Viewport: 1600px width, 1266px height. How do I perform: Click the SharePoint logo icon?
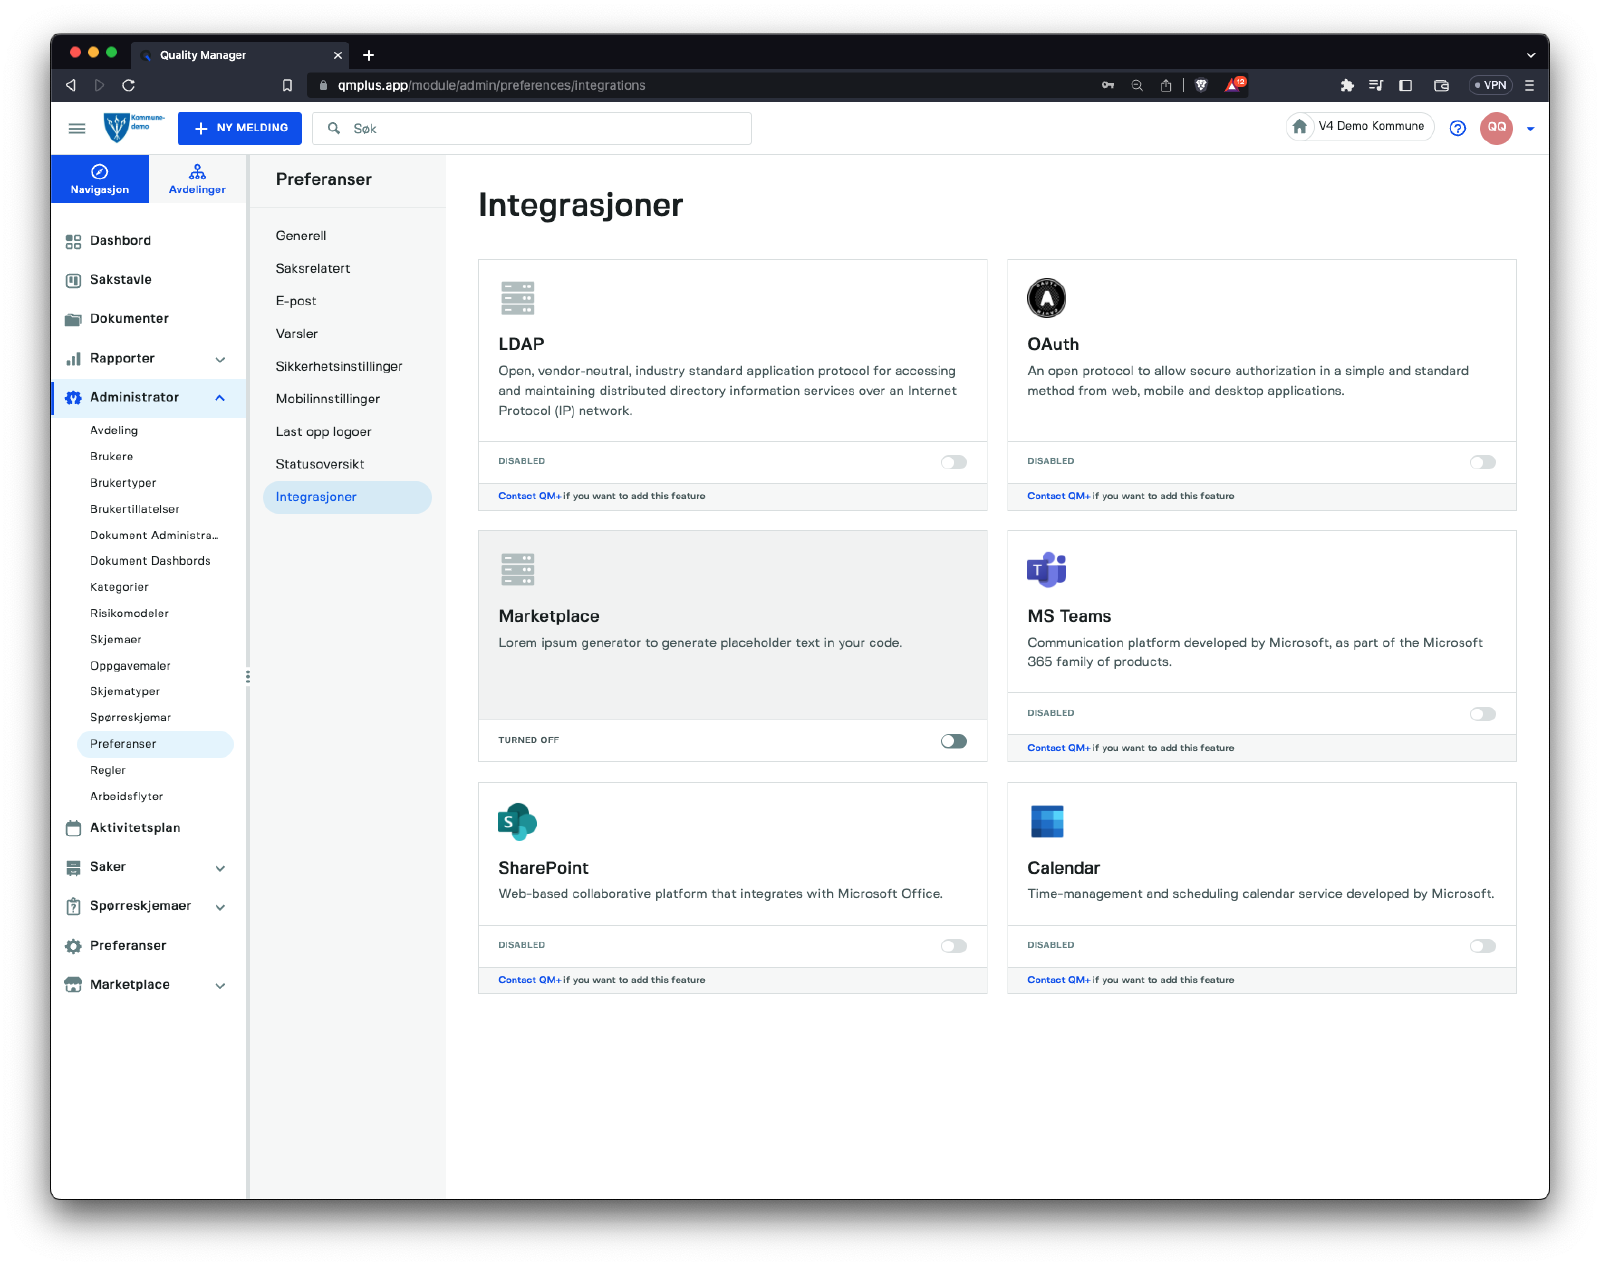tap(517, 821)
